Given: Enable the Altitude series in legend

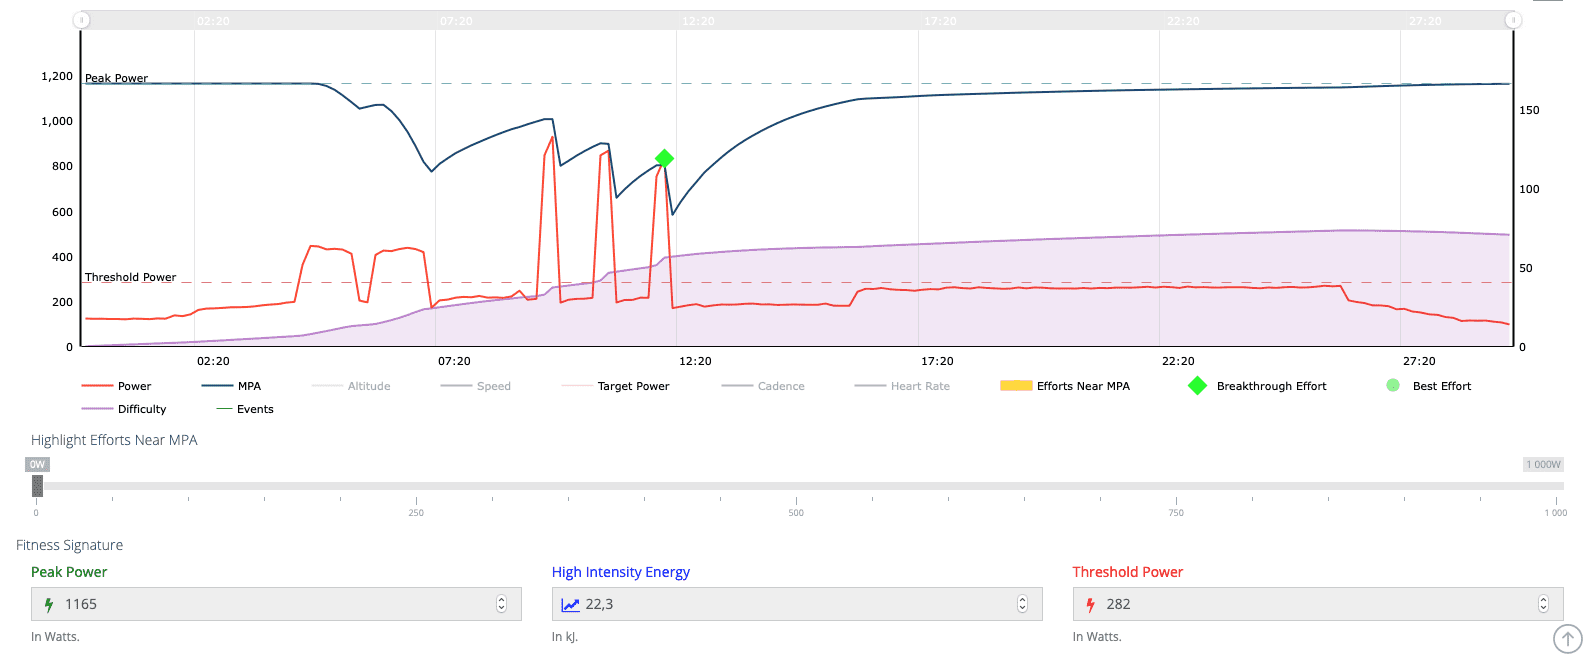Looking at the screenshot, I should pyautogui.click(x=368, y=386).
